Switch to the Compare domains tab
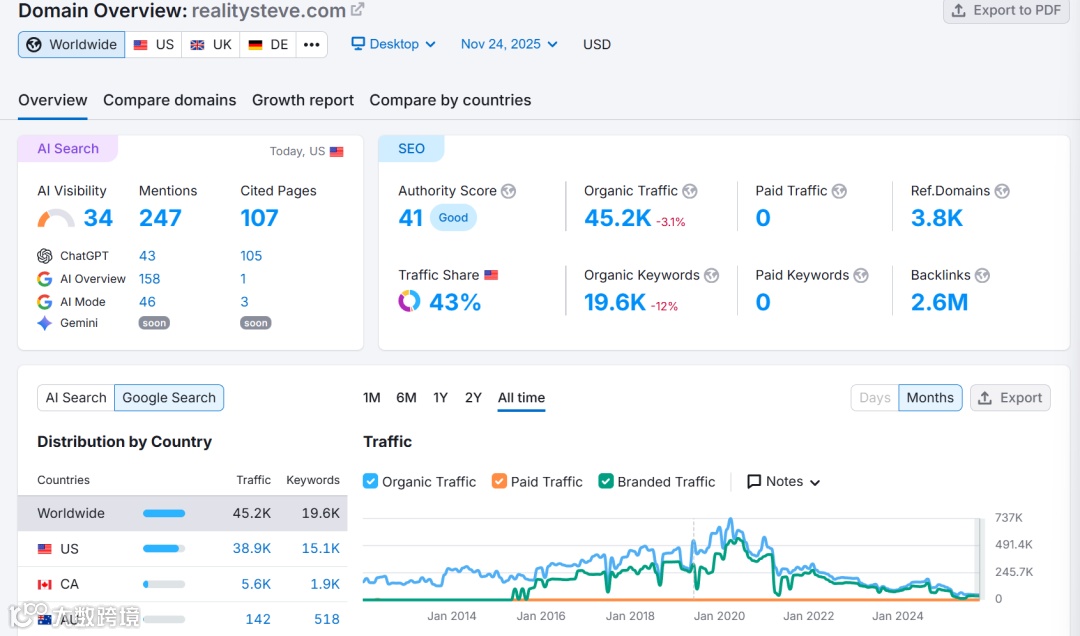The width and height of the screenshot is (1080, 636). pyautogui.click(x=169, y=100)
